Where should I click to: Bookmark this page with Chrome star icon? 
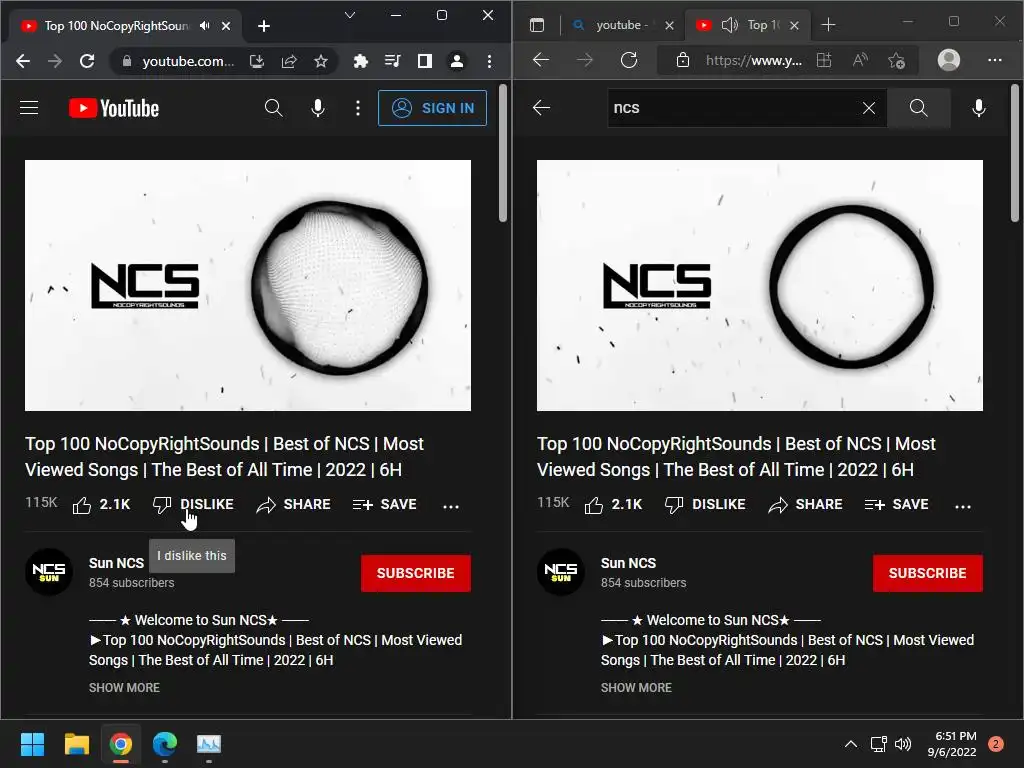click(x=321, y=61)
